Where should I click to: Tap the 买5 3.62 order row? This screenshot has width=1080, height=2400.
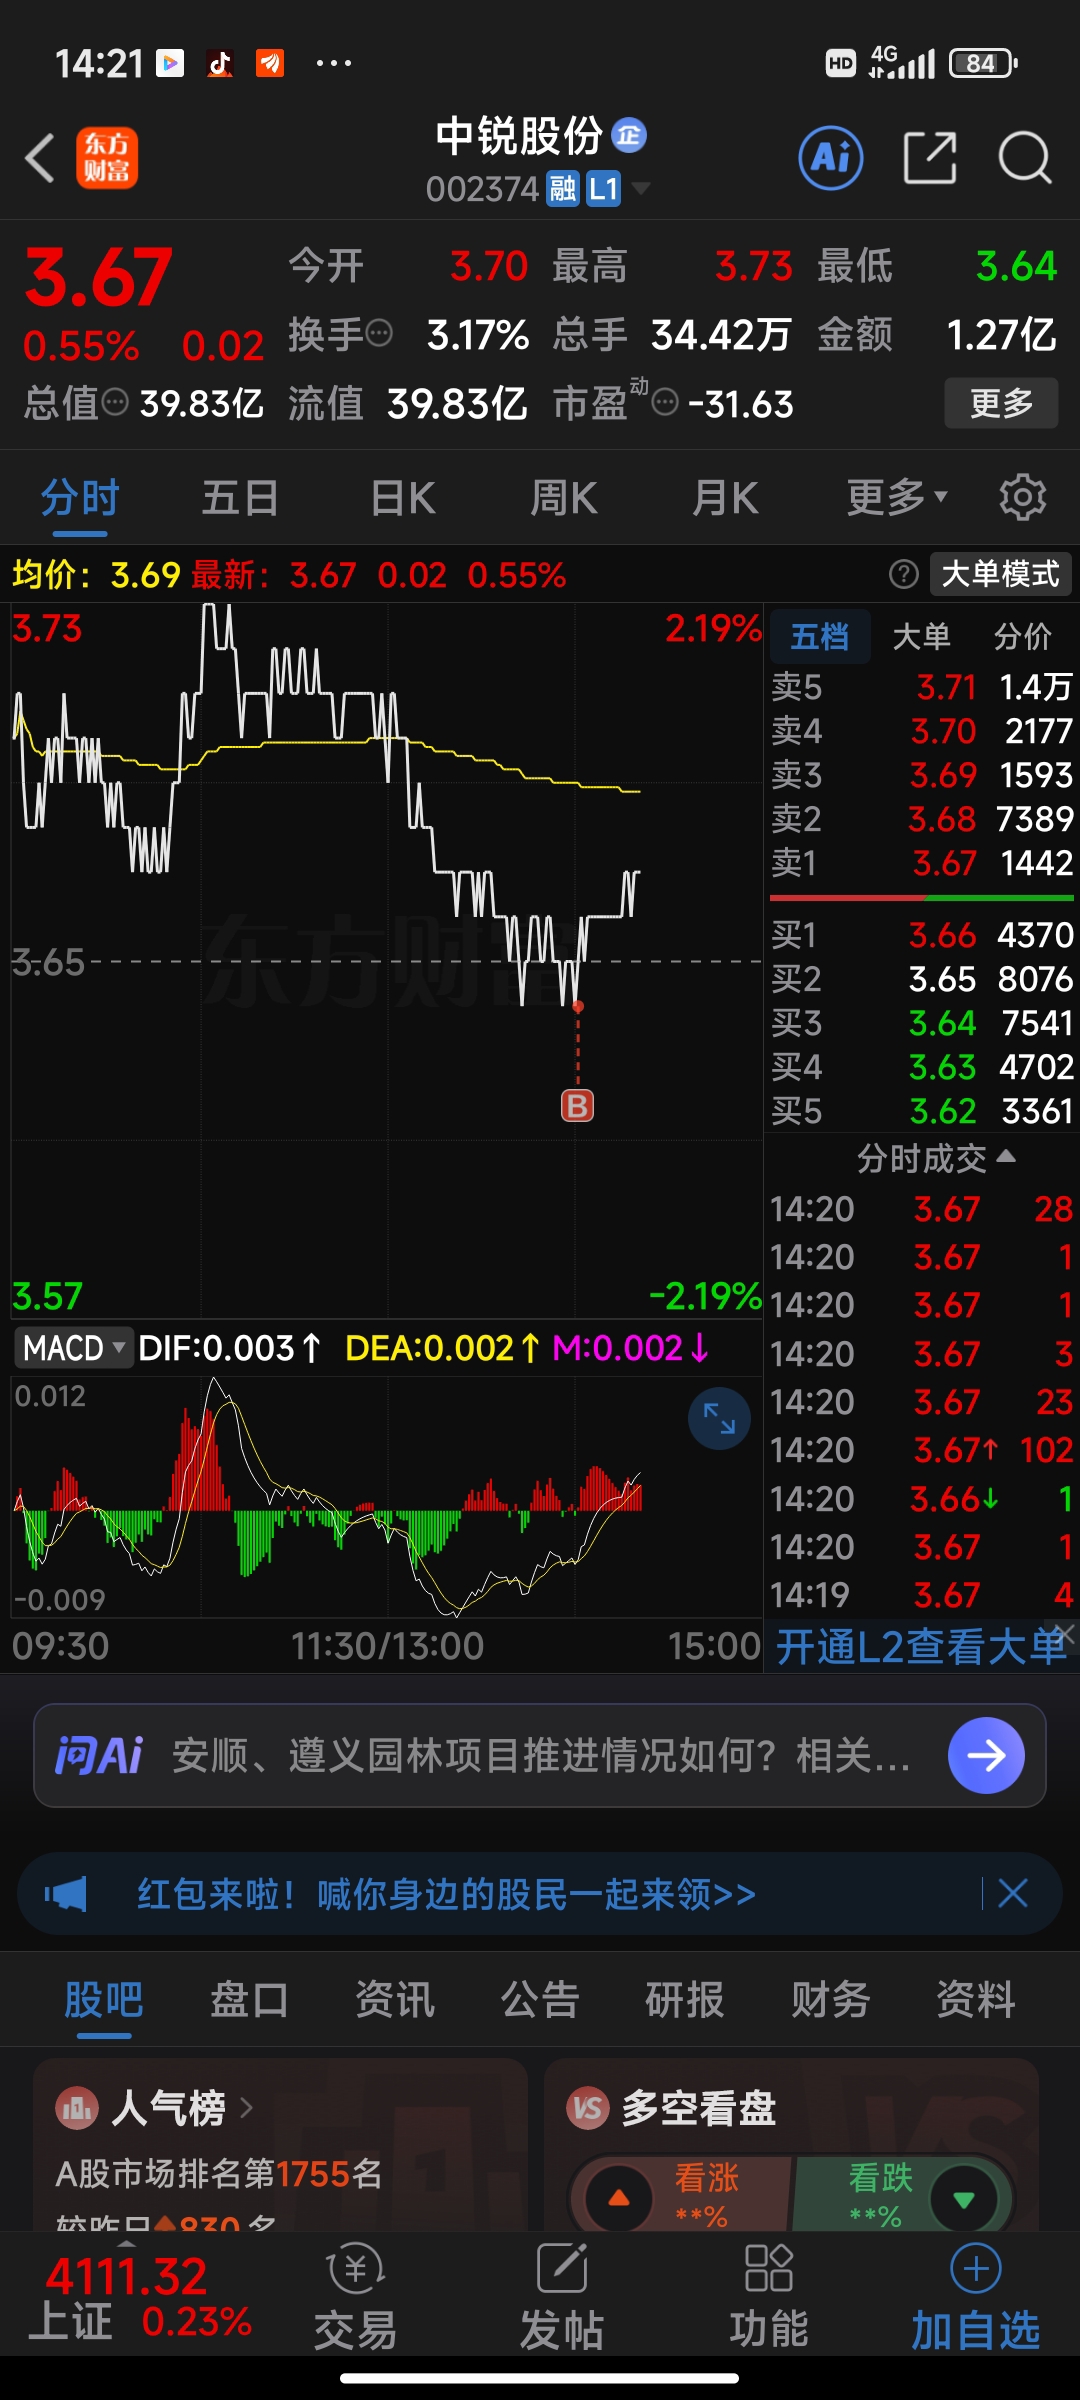[x=921, y=1110]
